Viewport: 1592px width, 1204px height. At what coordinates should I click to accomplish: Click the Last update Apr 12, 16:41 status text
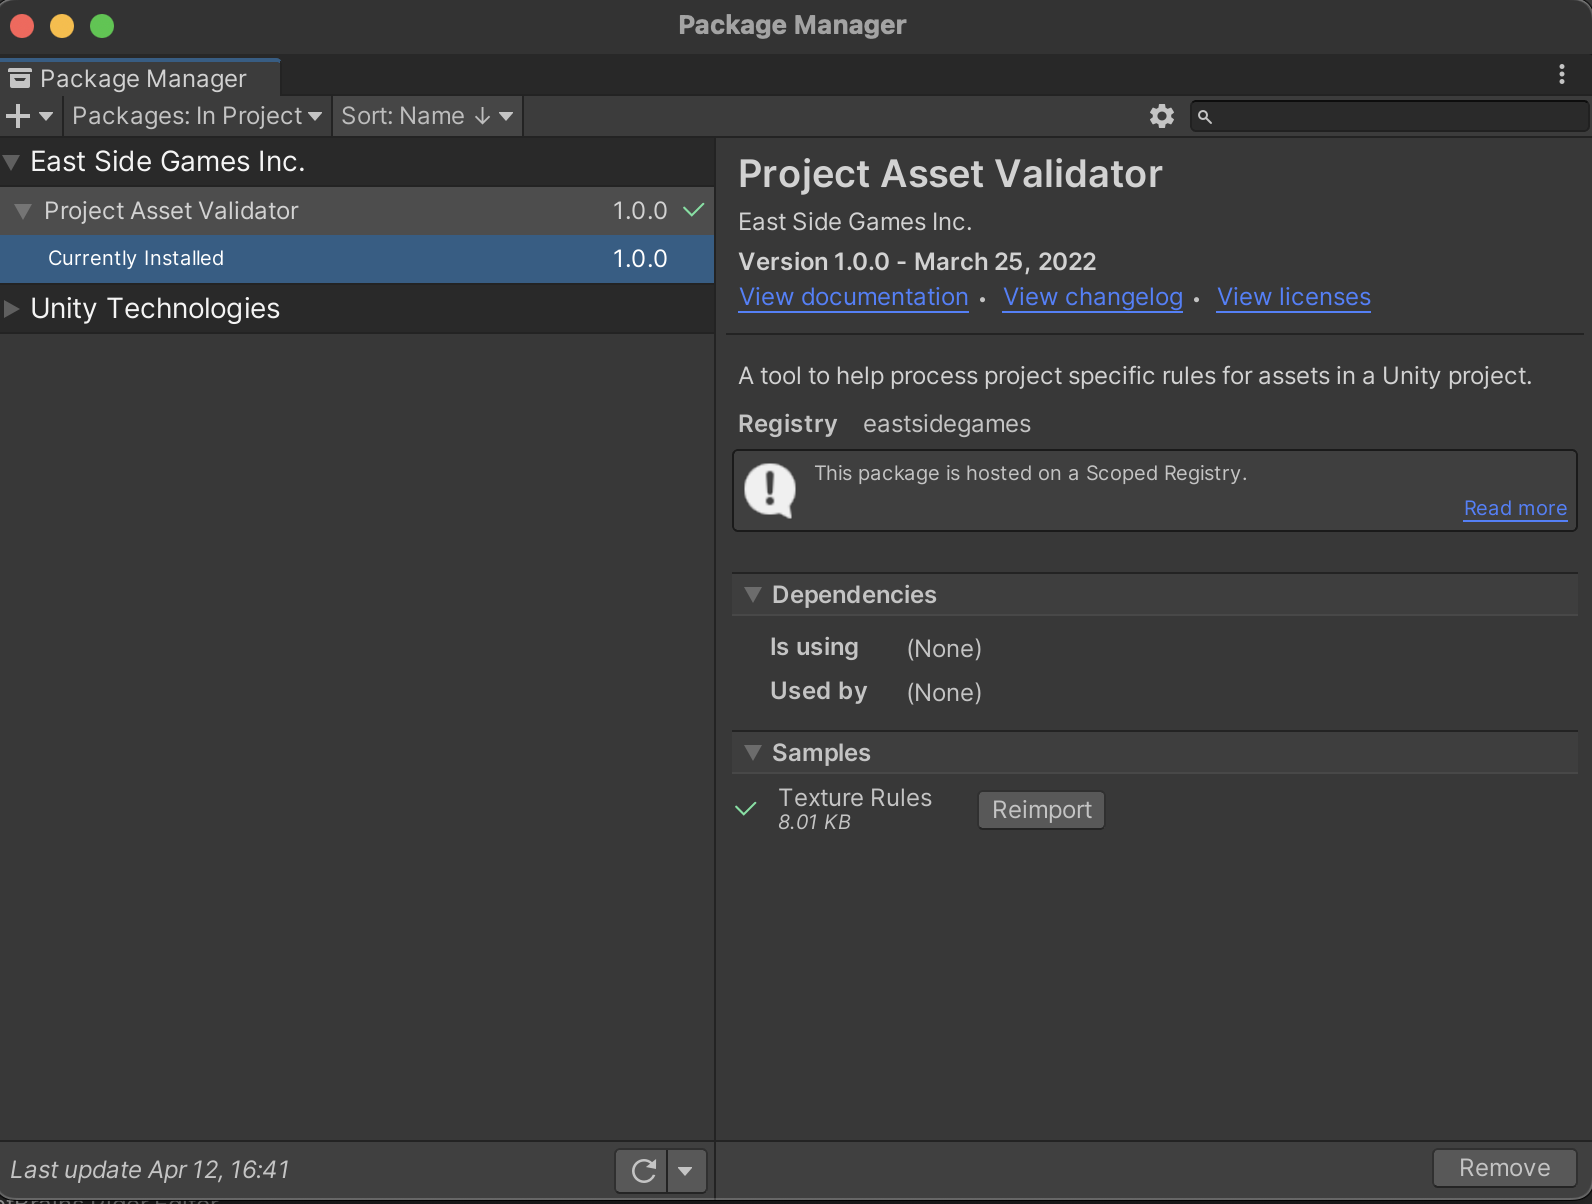tap(150, 1170)
